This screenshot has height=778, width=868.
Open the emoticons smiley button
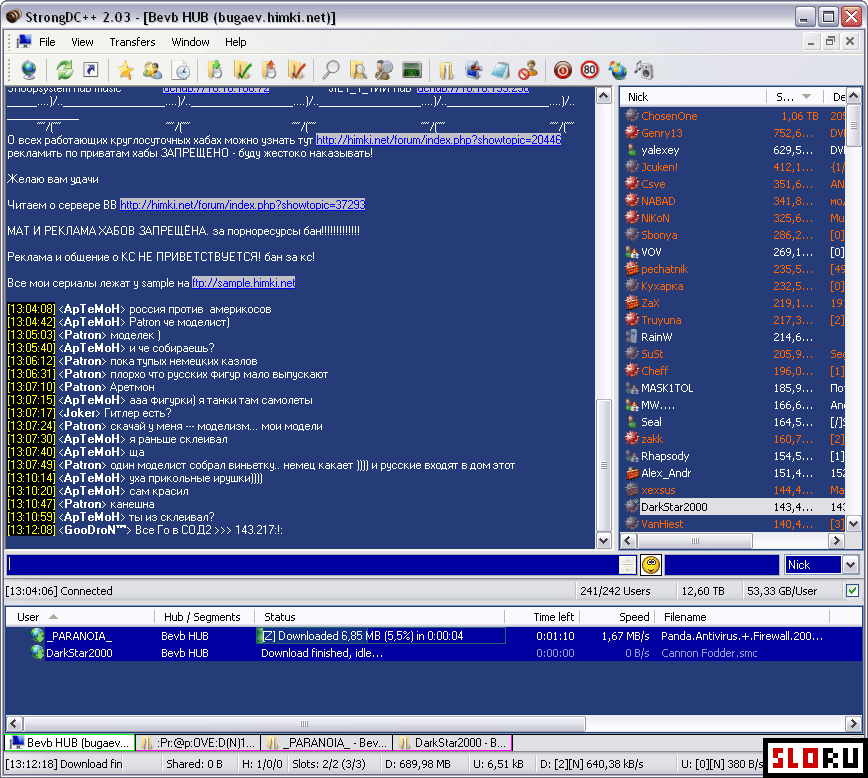(651, 565)
